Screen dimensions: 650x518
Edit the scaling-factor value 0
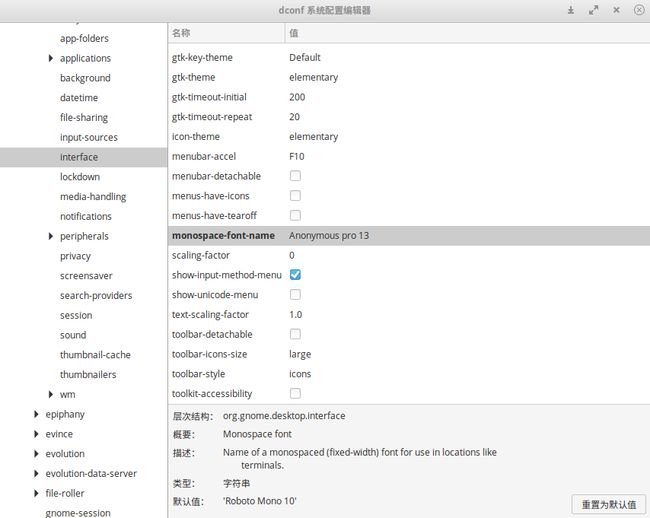click(x=292, y=255)
